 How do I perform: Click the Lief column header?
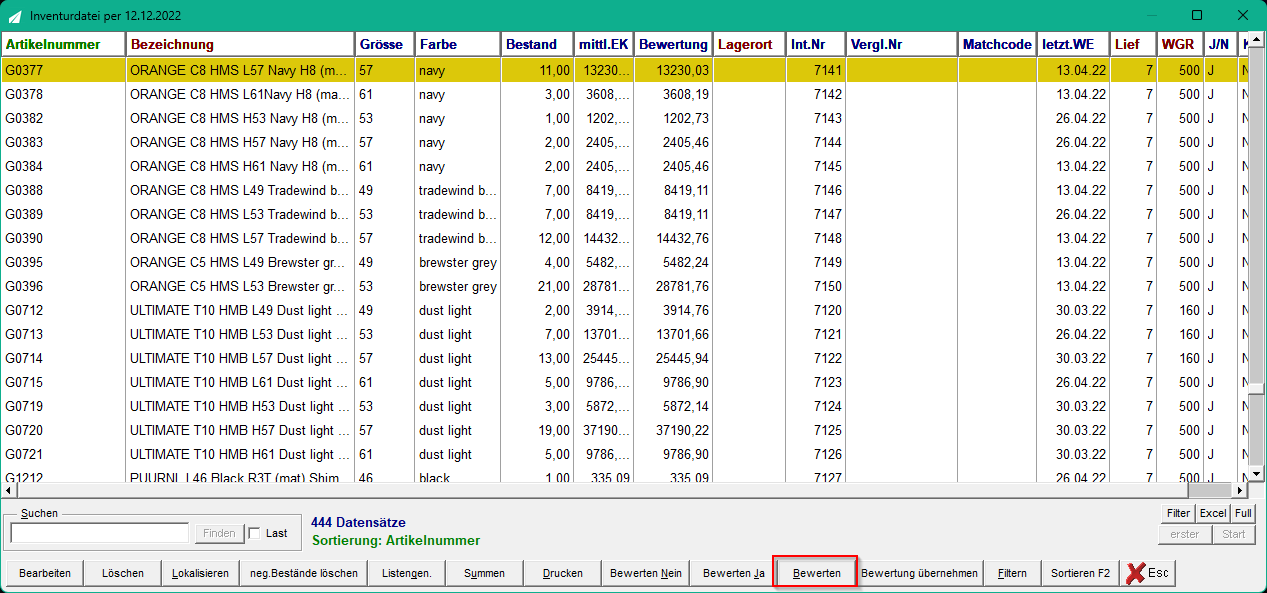pos(1133,45)
